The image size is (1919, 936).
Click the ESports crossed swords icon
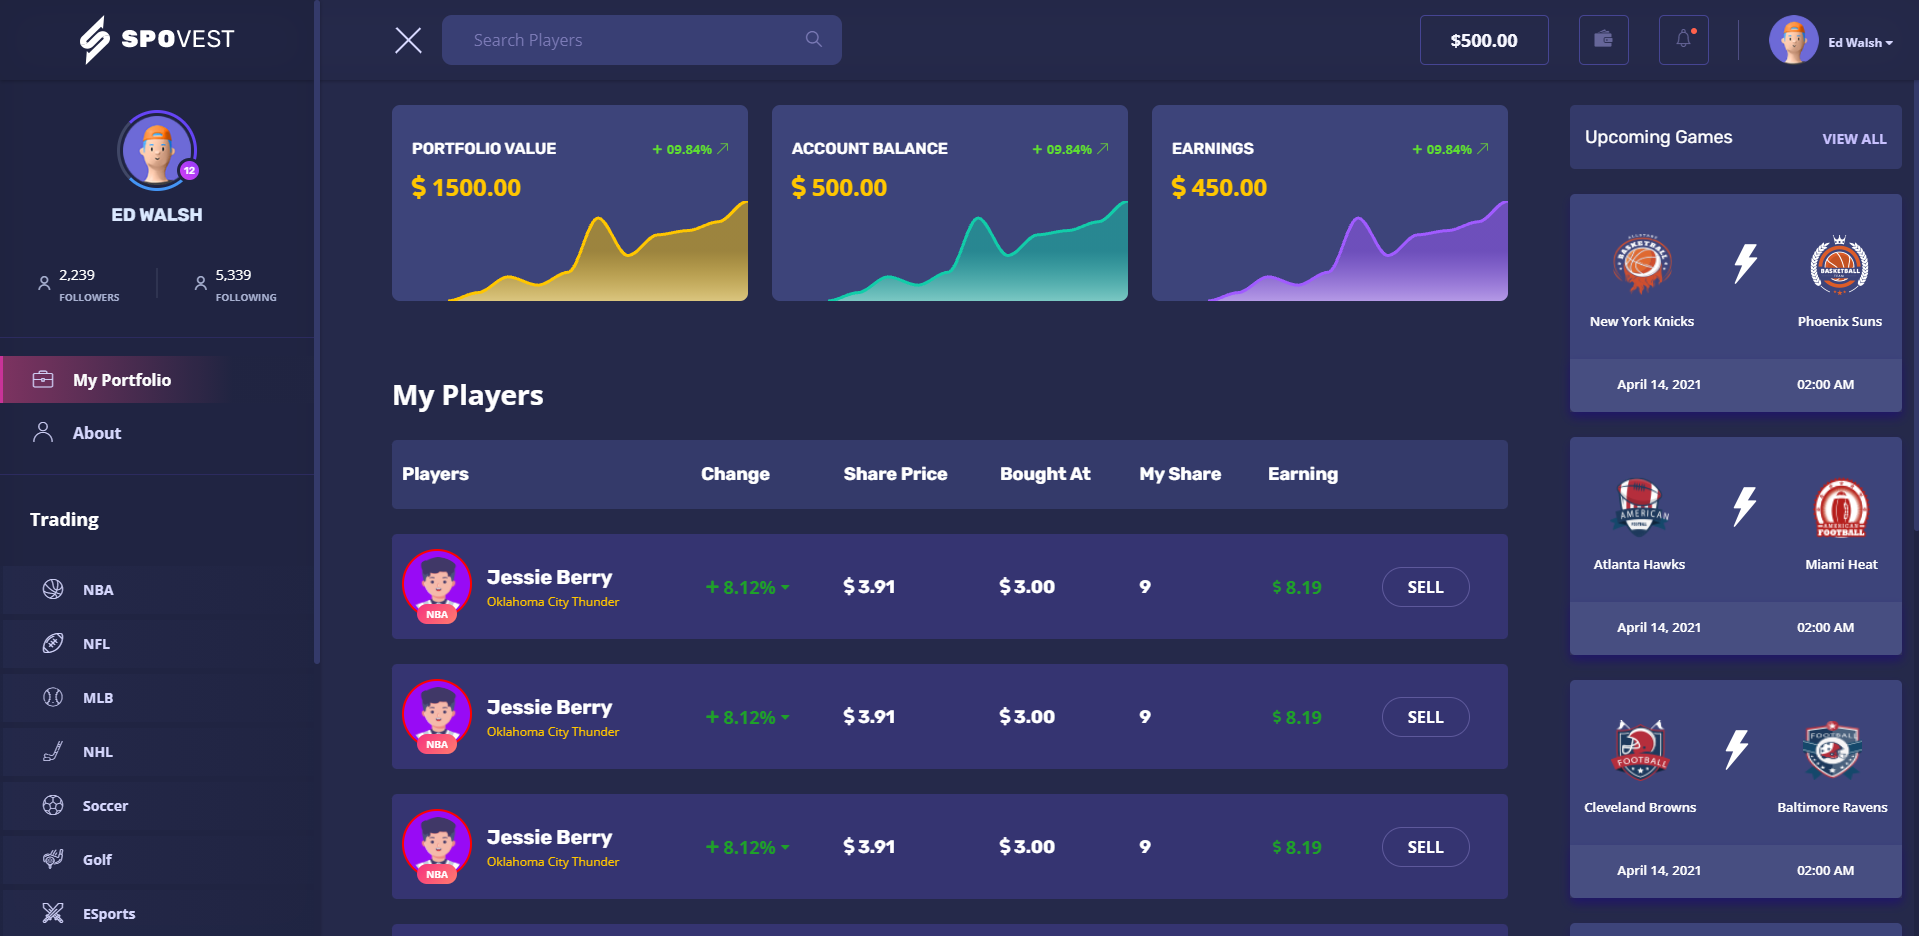[53, 912]
